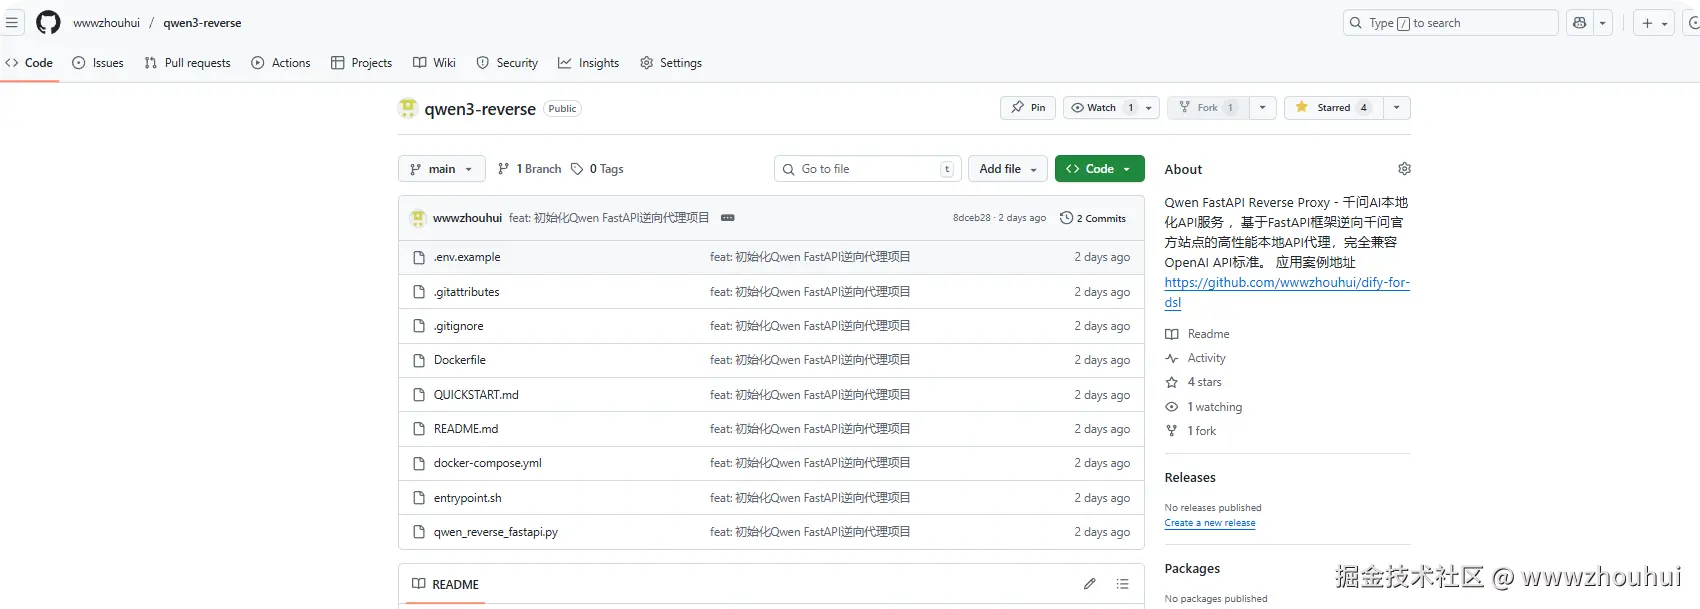Edit repository About settings gear

pos(1404,169)
